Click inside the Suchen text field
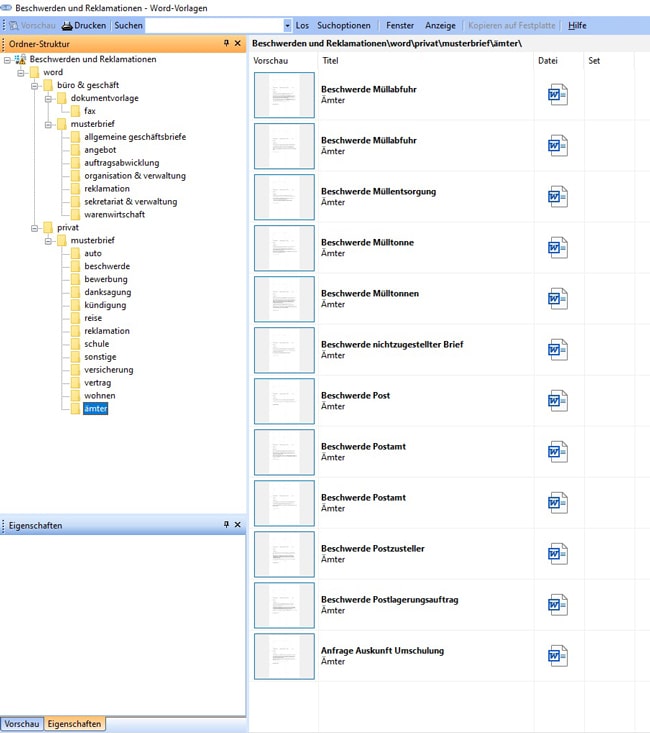Image resolution: width=650 pixels, height=733 pixels. pyautogui.click(x=213, y=25)
